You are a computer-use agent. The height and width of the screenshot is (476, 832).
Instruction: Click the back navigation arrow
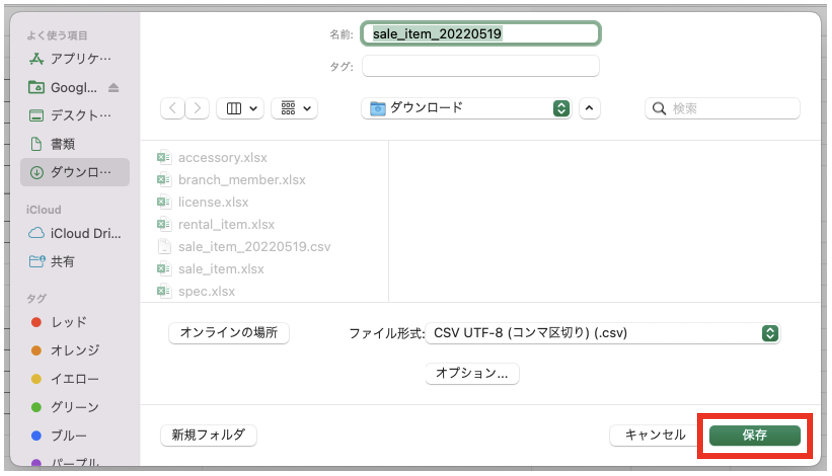coord(173,108)
